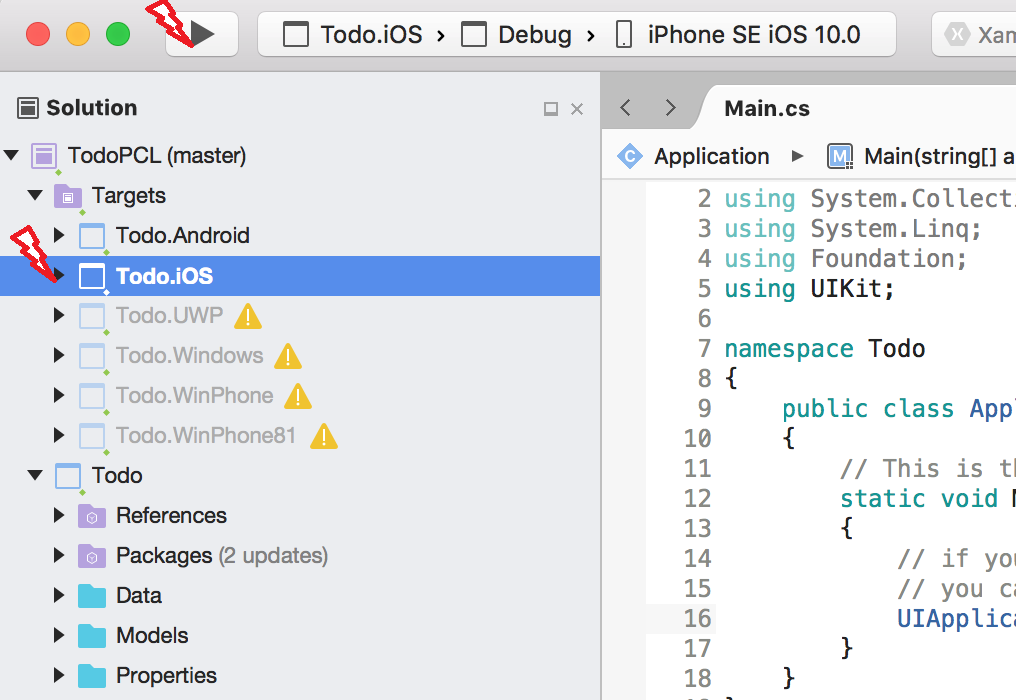Select the Todo.iOS project row
The image size is (1016, 700).
pos(300,275)
